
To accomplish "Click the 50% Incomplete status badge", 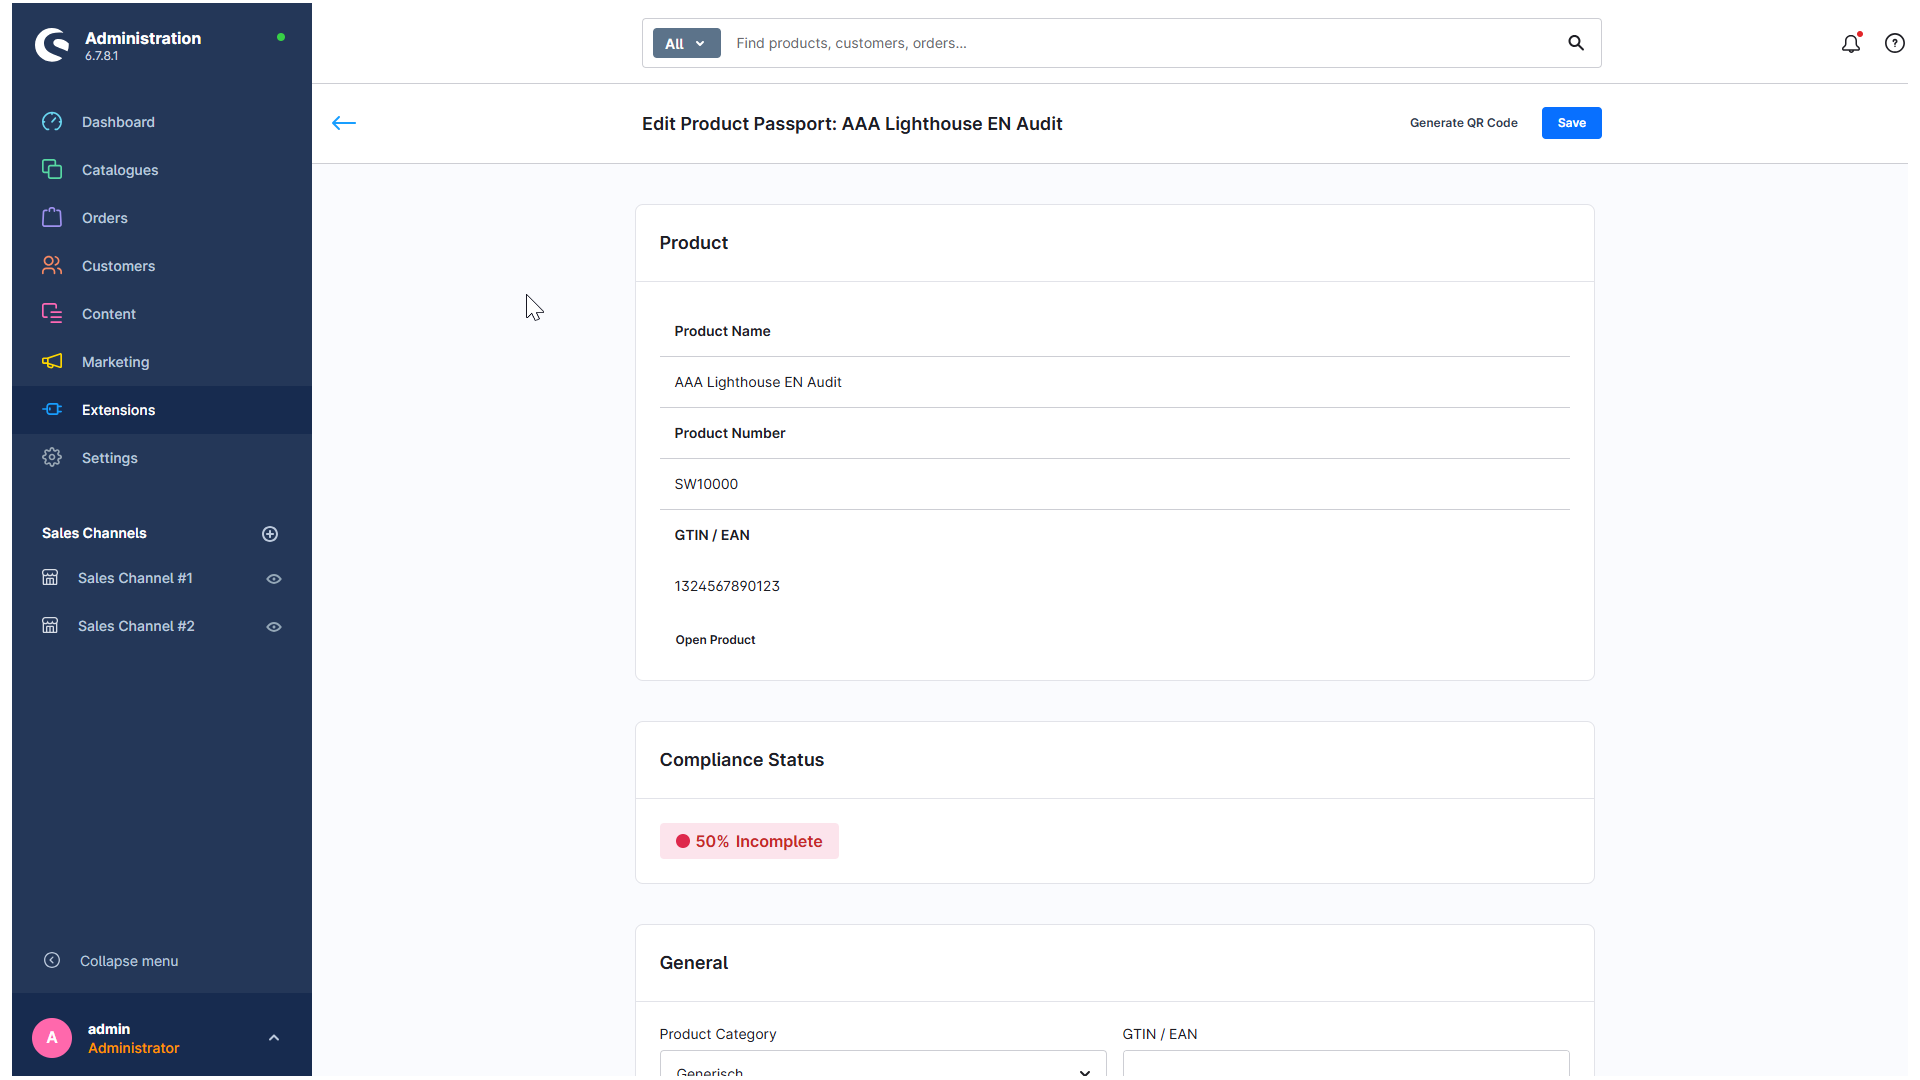I will 749,841.
